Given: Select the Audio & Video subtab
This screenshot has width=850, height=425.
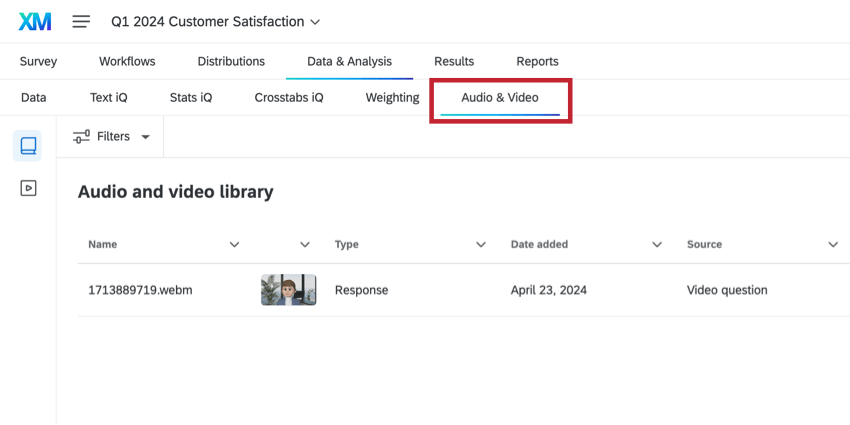Looking at the screenshot, I should (499, 97).
